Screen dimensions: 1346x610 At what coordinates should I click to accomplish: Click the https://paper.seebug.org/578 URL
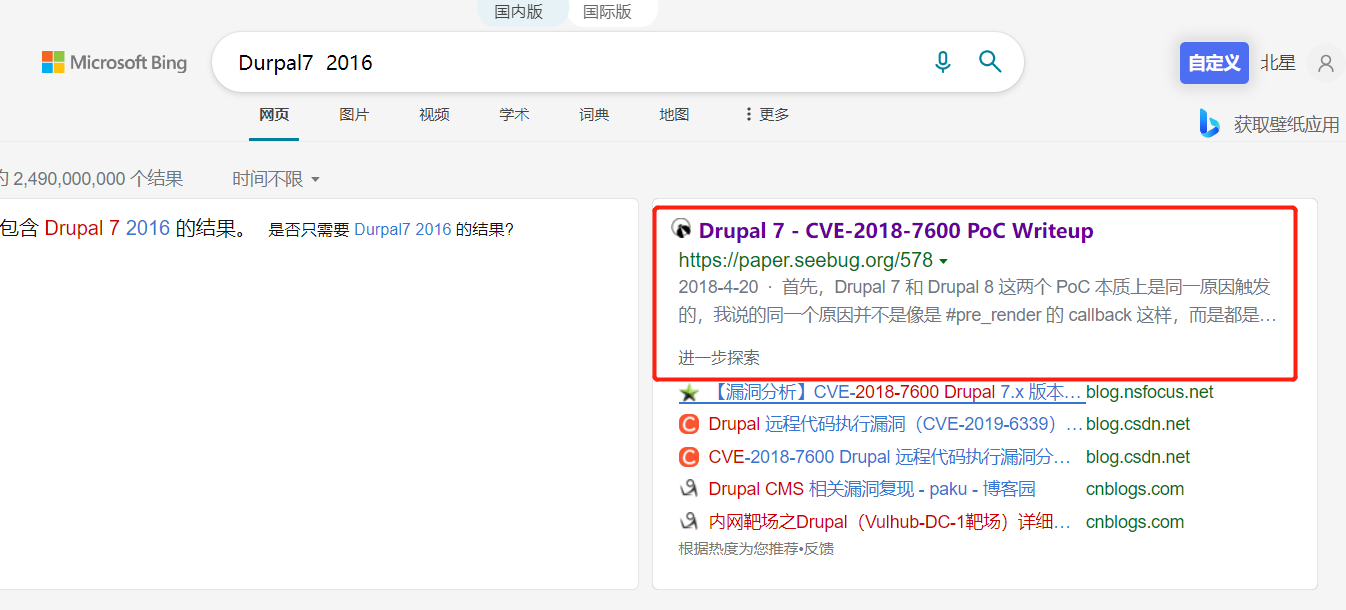click(805, 261)
